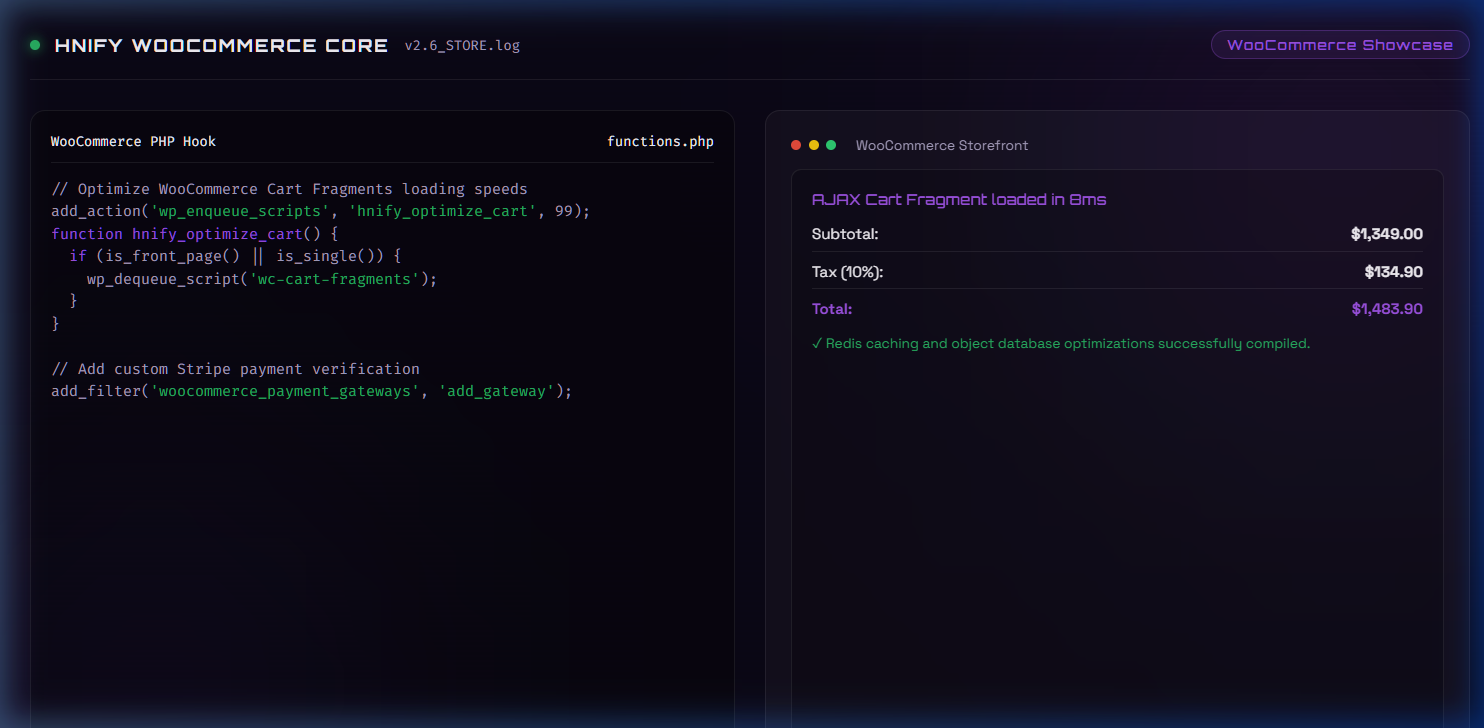Viewport: 1484px width, 728px height.
Task: Click the add_action wp_enqueue_scripts code line
Action: [321, 212]
